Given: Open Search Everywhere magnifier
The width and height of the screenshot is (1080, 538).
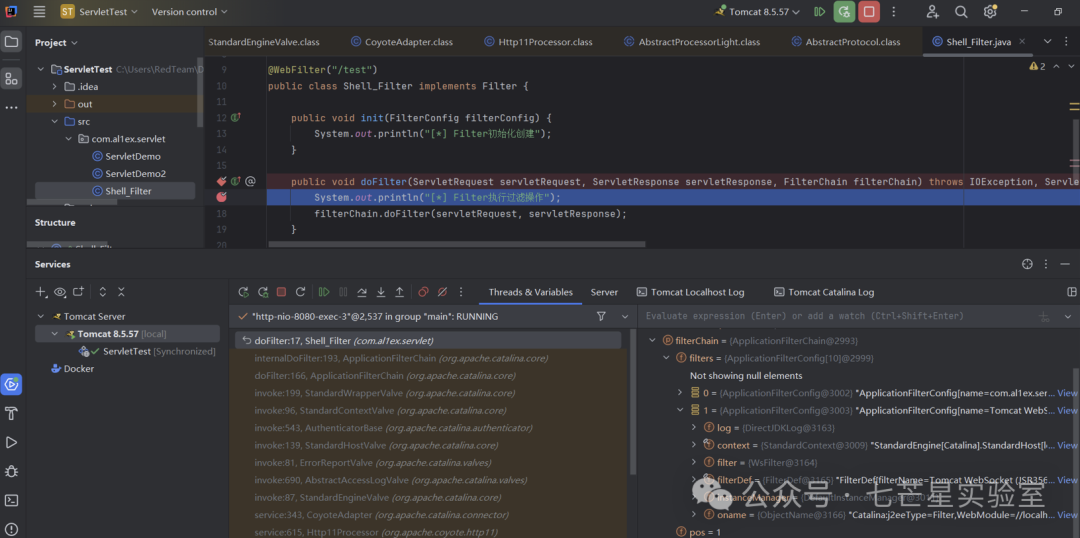Looking at the screenshot, I should [x=961, y=12].
